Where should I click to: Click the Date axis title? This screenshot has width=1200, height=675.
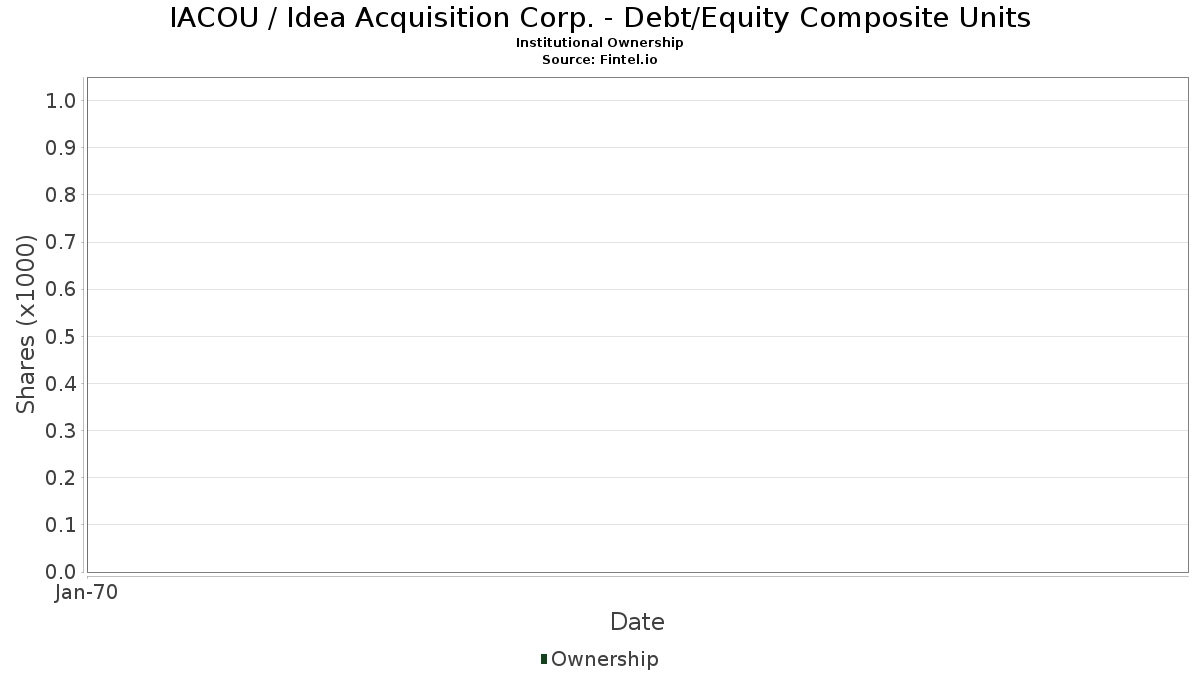click(637, 622)
